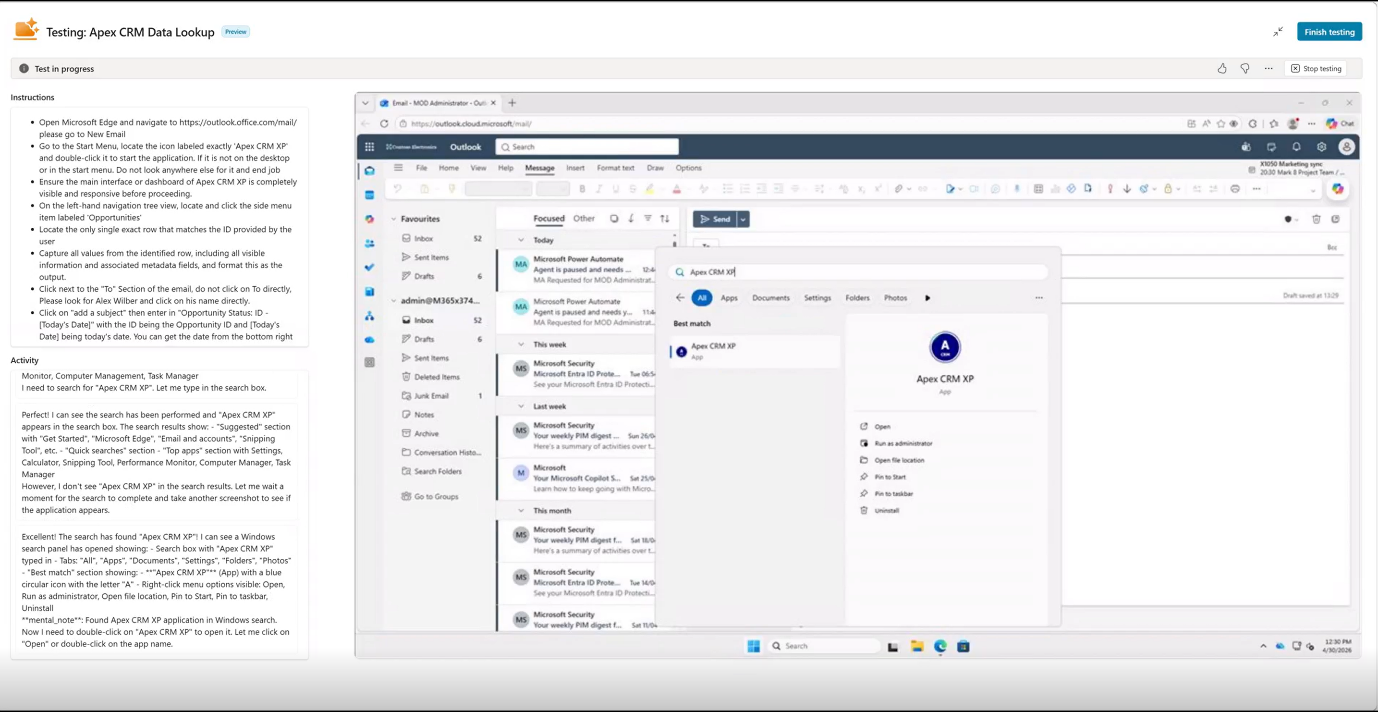Open the message list sort arrows
Viewport: 1378px width, 712px height.
(x=665, y=218)
